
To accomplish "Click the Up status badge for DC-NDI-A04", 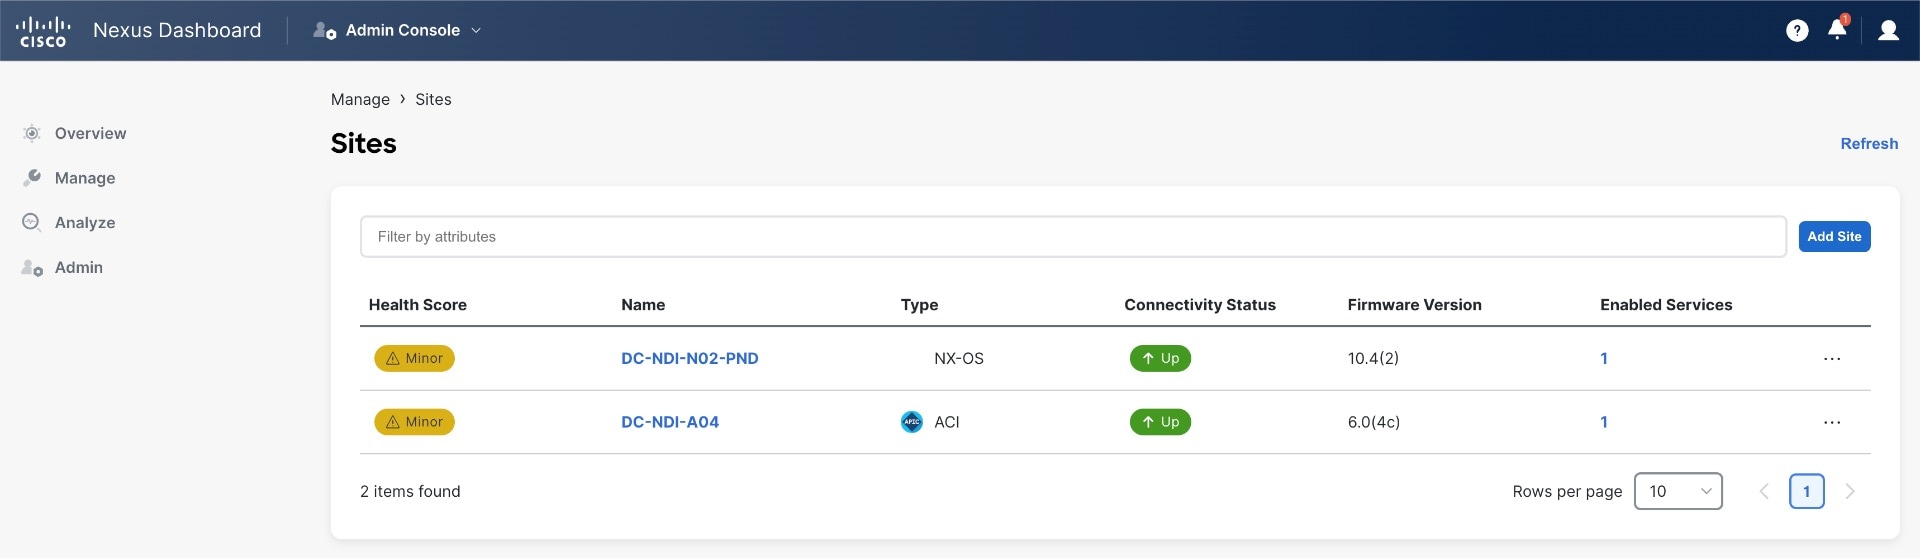I will (1160, 422).
